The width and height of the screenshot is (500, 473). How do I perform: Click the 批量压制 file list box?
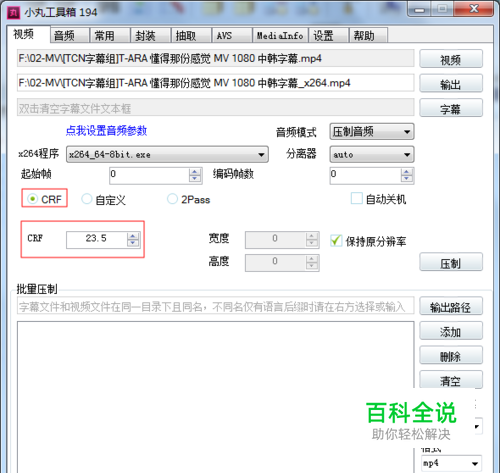coord(216,397)
